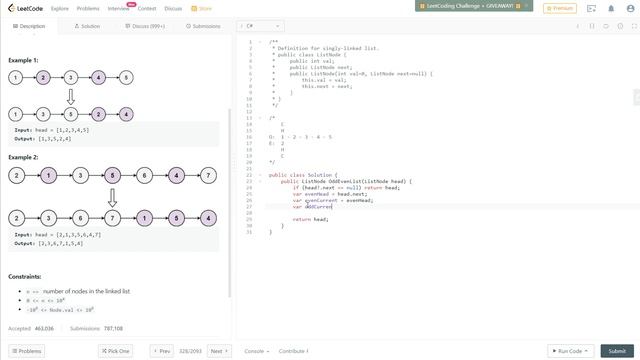Click the reset code icon
The height and width of the screenshot is (360, 640).
point(606,26)
